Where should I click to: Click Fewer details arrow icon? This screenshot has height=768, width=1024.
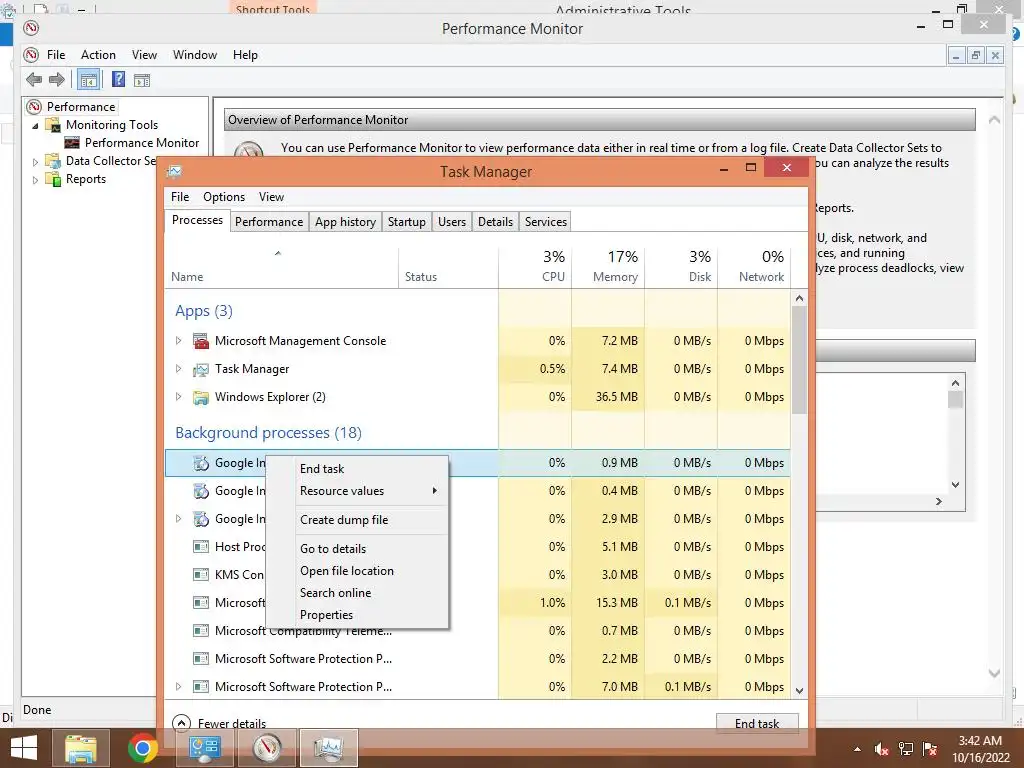[181, 722]
